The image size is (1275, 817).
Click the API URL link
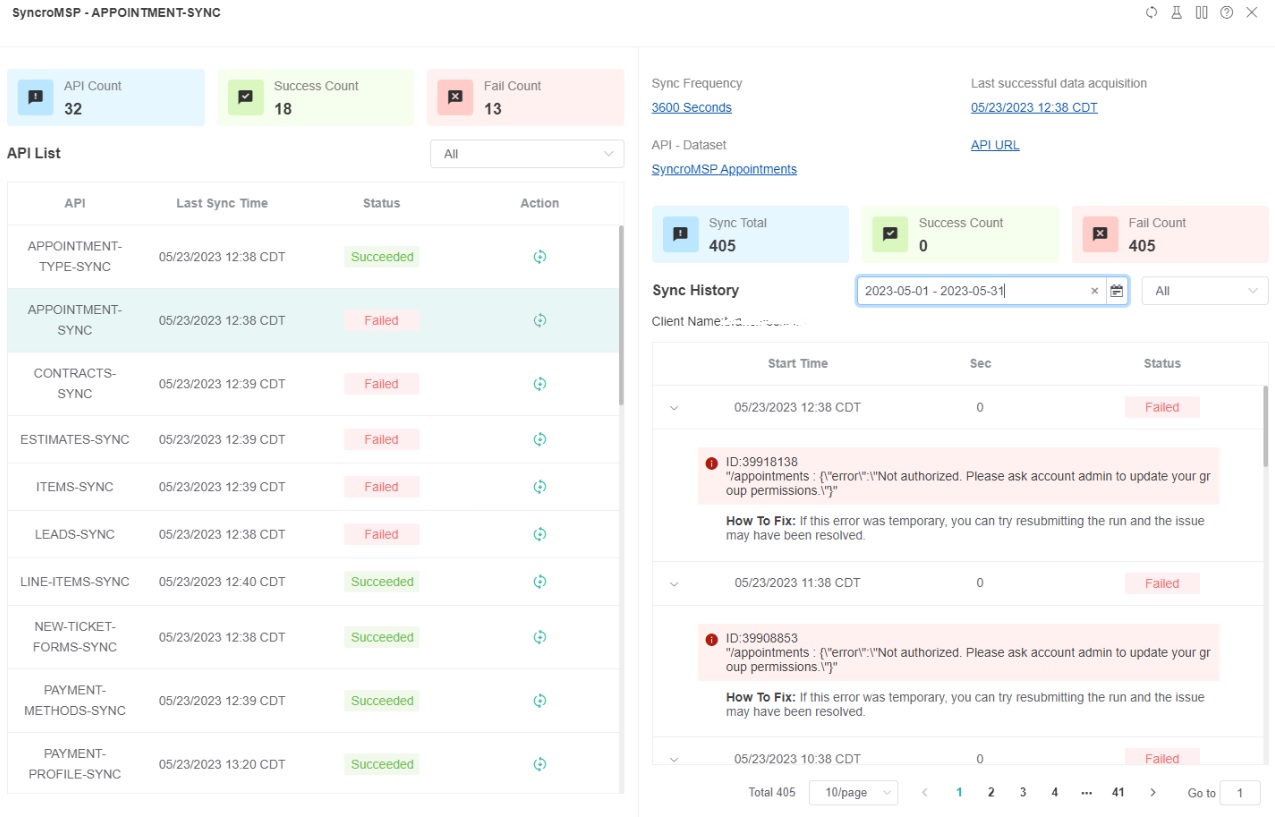tap(995, 145)
